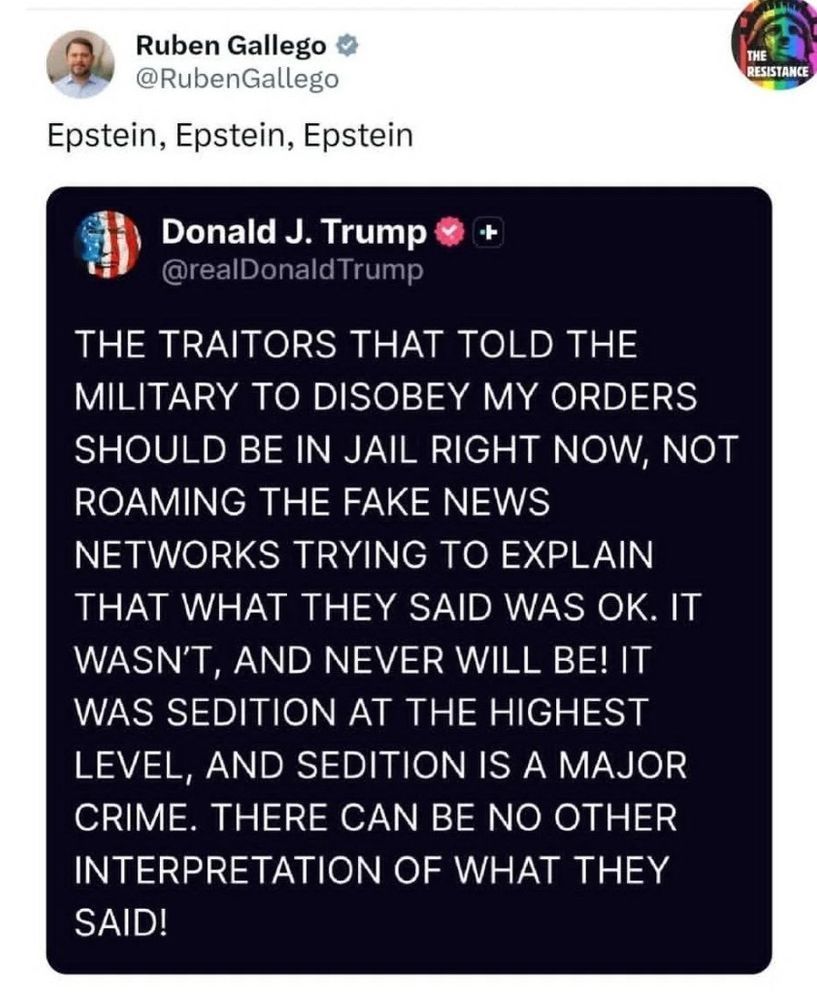Click the Donald J. Trump display name
The height and width of the screenshot is (1000, 817).
[293, 232]
